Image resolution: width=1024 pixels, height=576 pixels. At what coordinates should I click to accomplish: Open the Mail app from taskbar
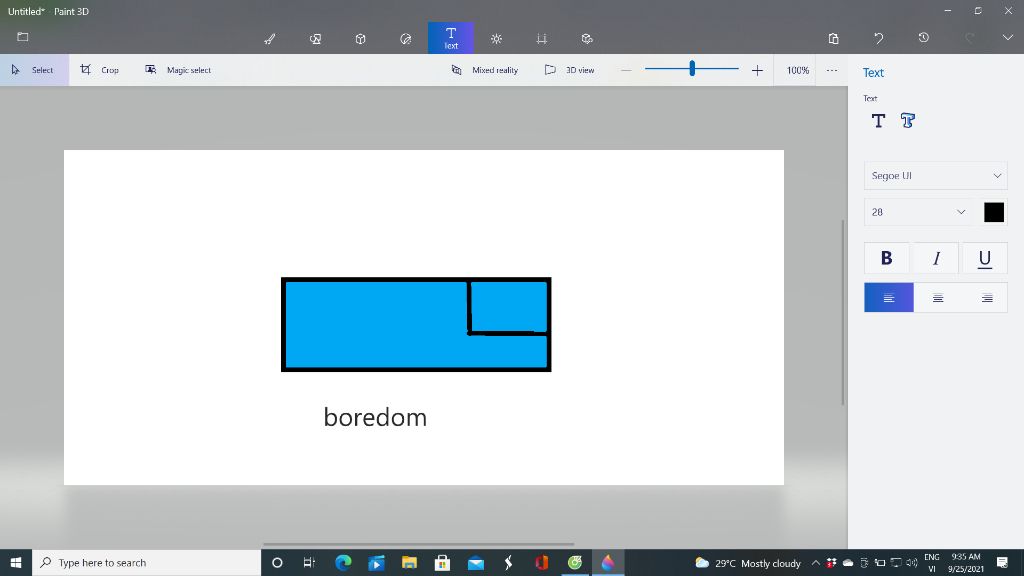(475, 562)
